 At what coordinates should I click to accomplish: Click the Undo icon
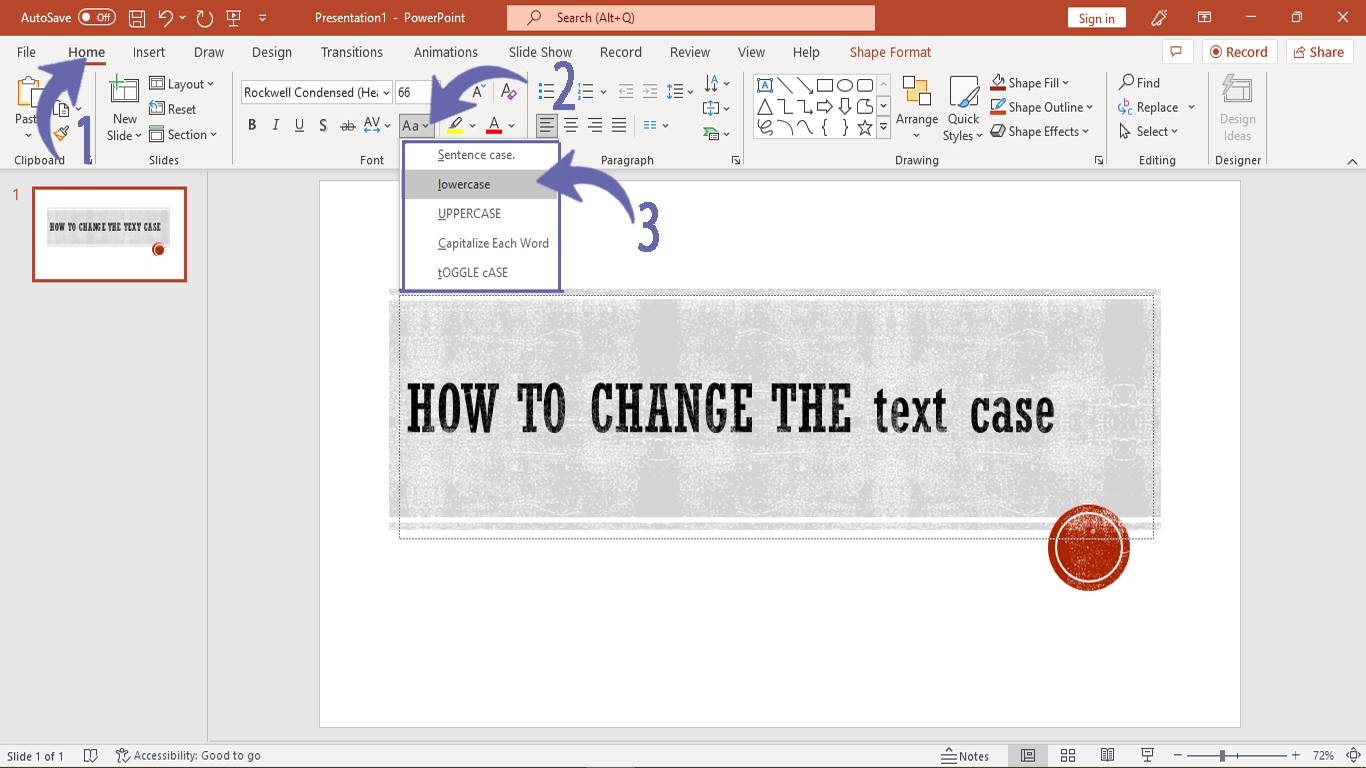(x=166, y=18)
